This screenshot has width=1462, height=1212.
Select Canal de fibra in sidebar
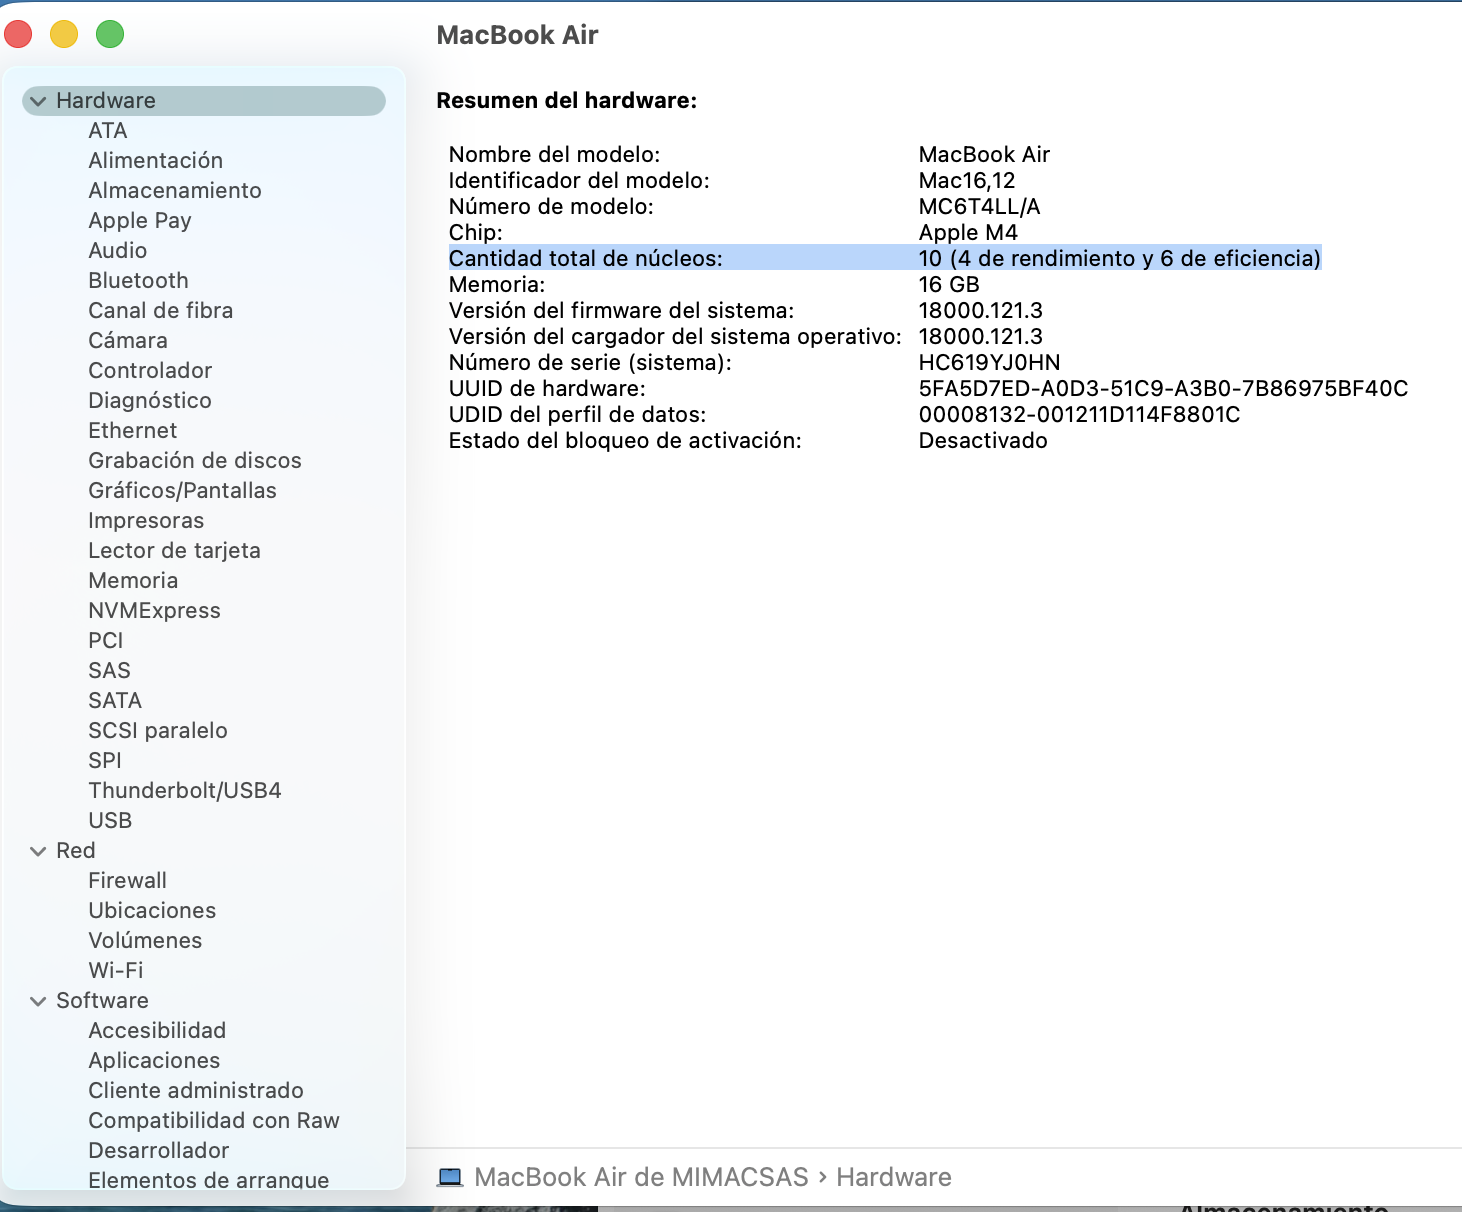(160, 311)
